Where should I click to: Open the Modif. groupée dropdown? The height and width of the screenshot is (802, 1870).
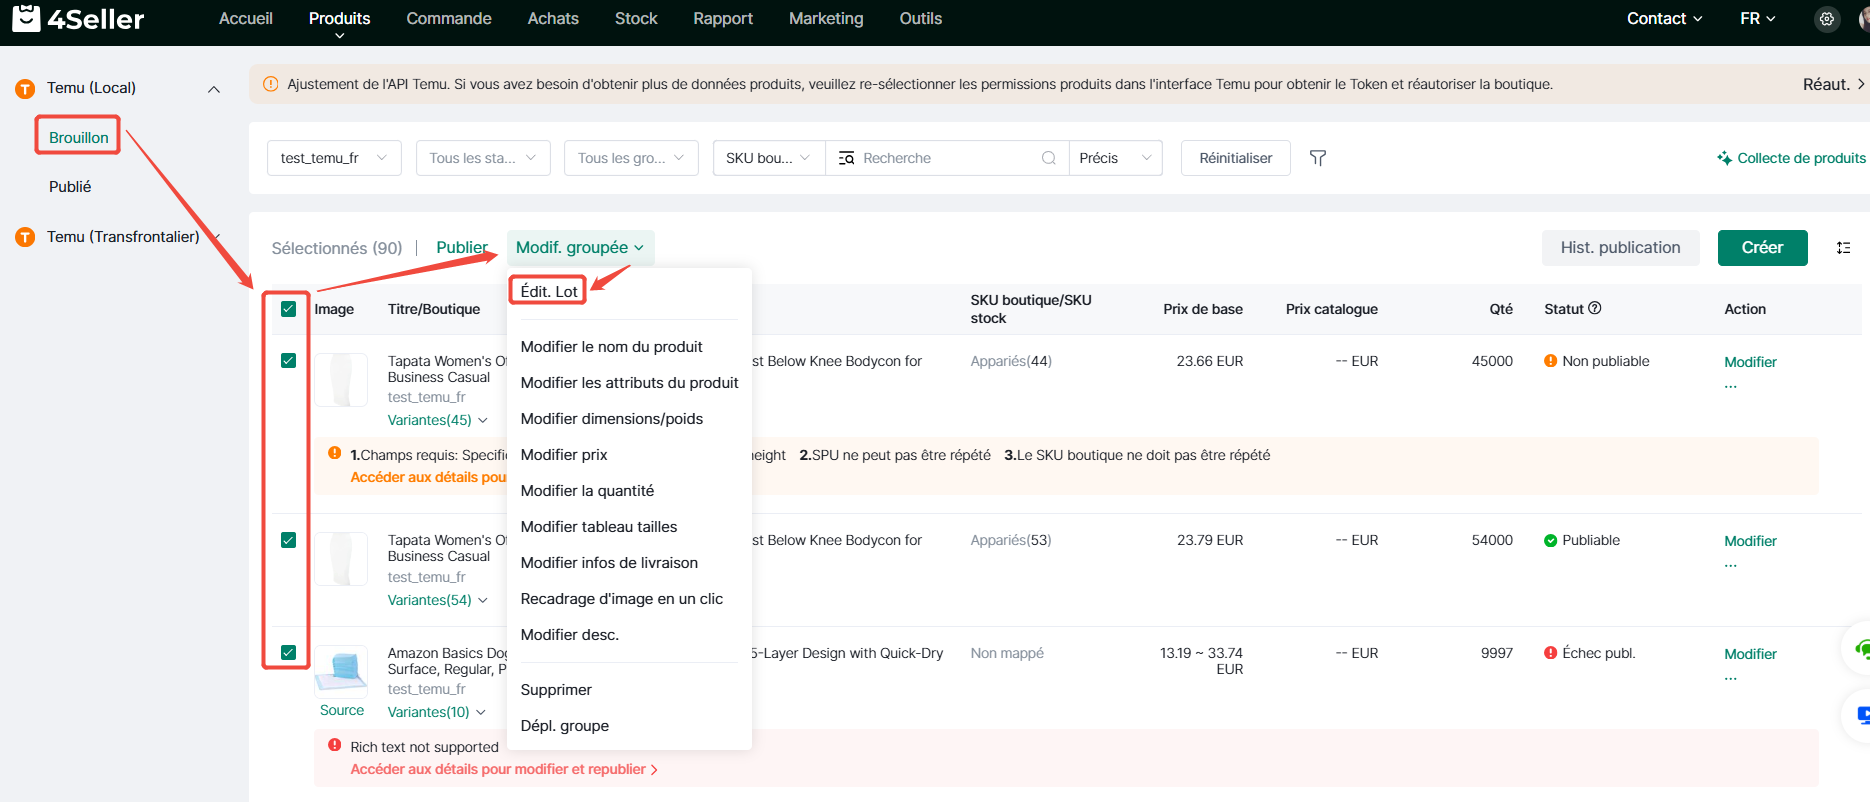point(580,248)
